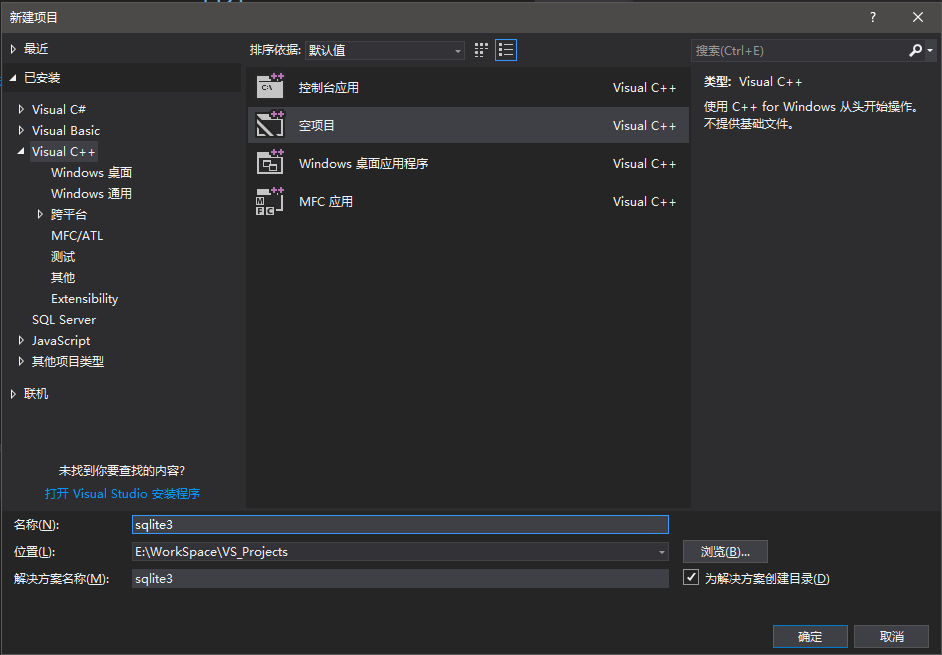
Task: Pick the MFC 应用 template icon
Action: click(270, 201)
